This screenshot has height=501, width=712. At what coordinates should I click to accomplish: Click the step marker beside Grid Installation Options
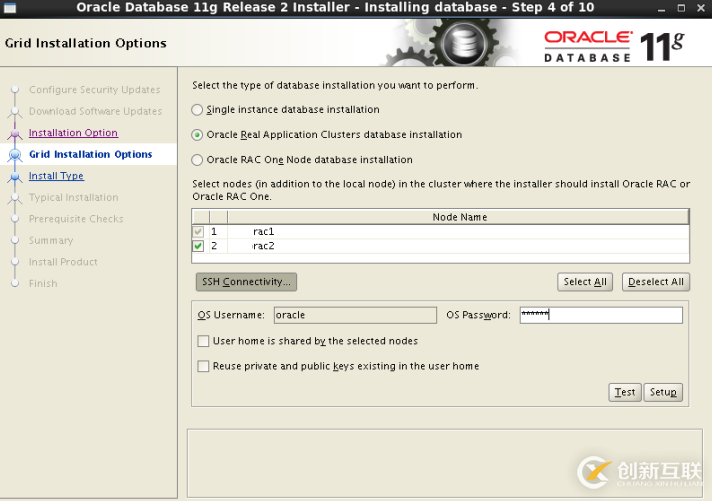(15, 155)
